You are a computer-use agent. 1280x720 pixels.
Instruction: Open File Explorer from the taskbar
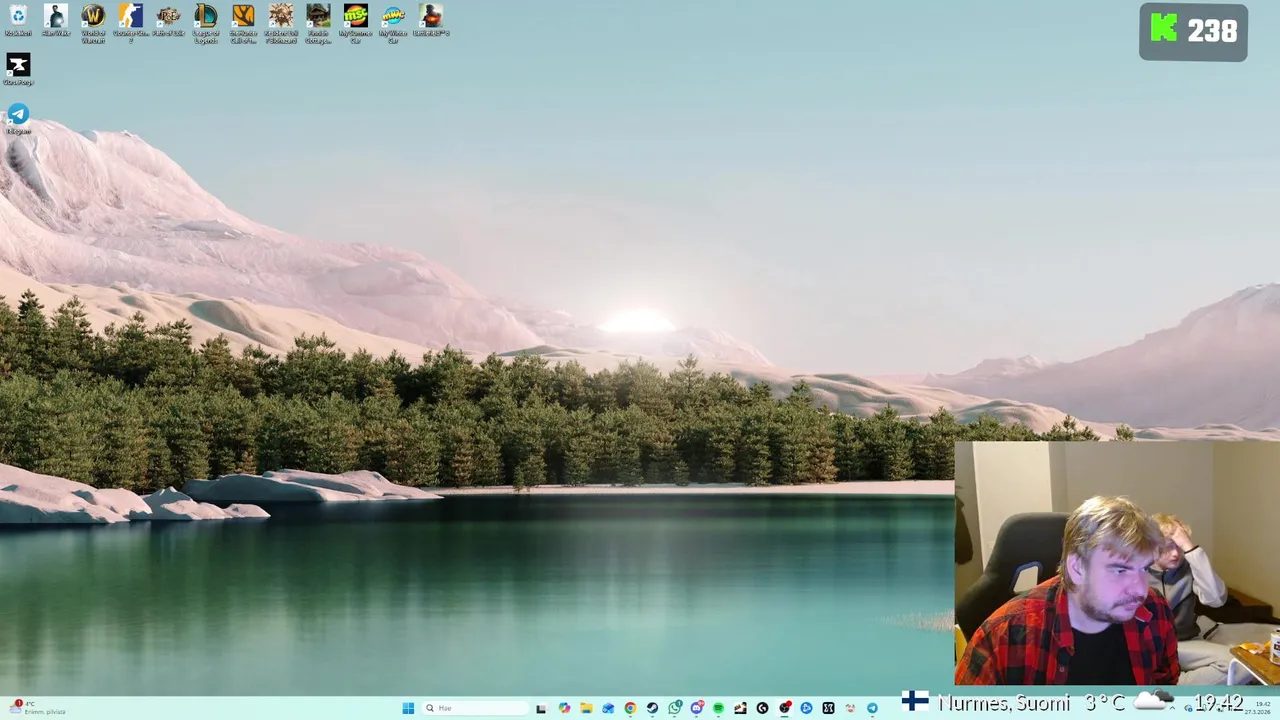[586, 708]
